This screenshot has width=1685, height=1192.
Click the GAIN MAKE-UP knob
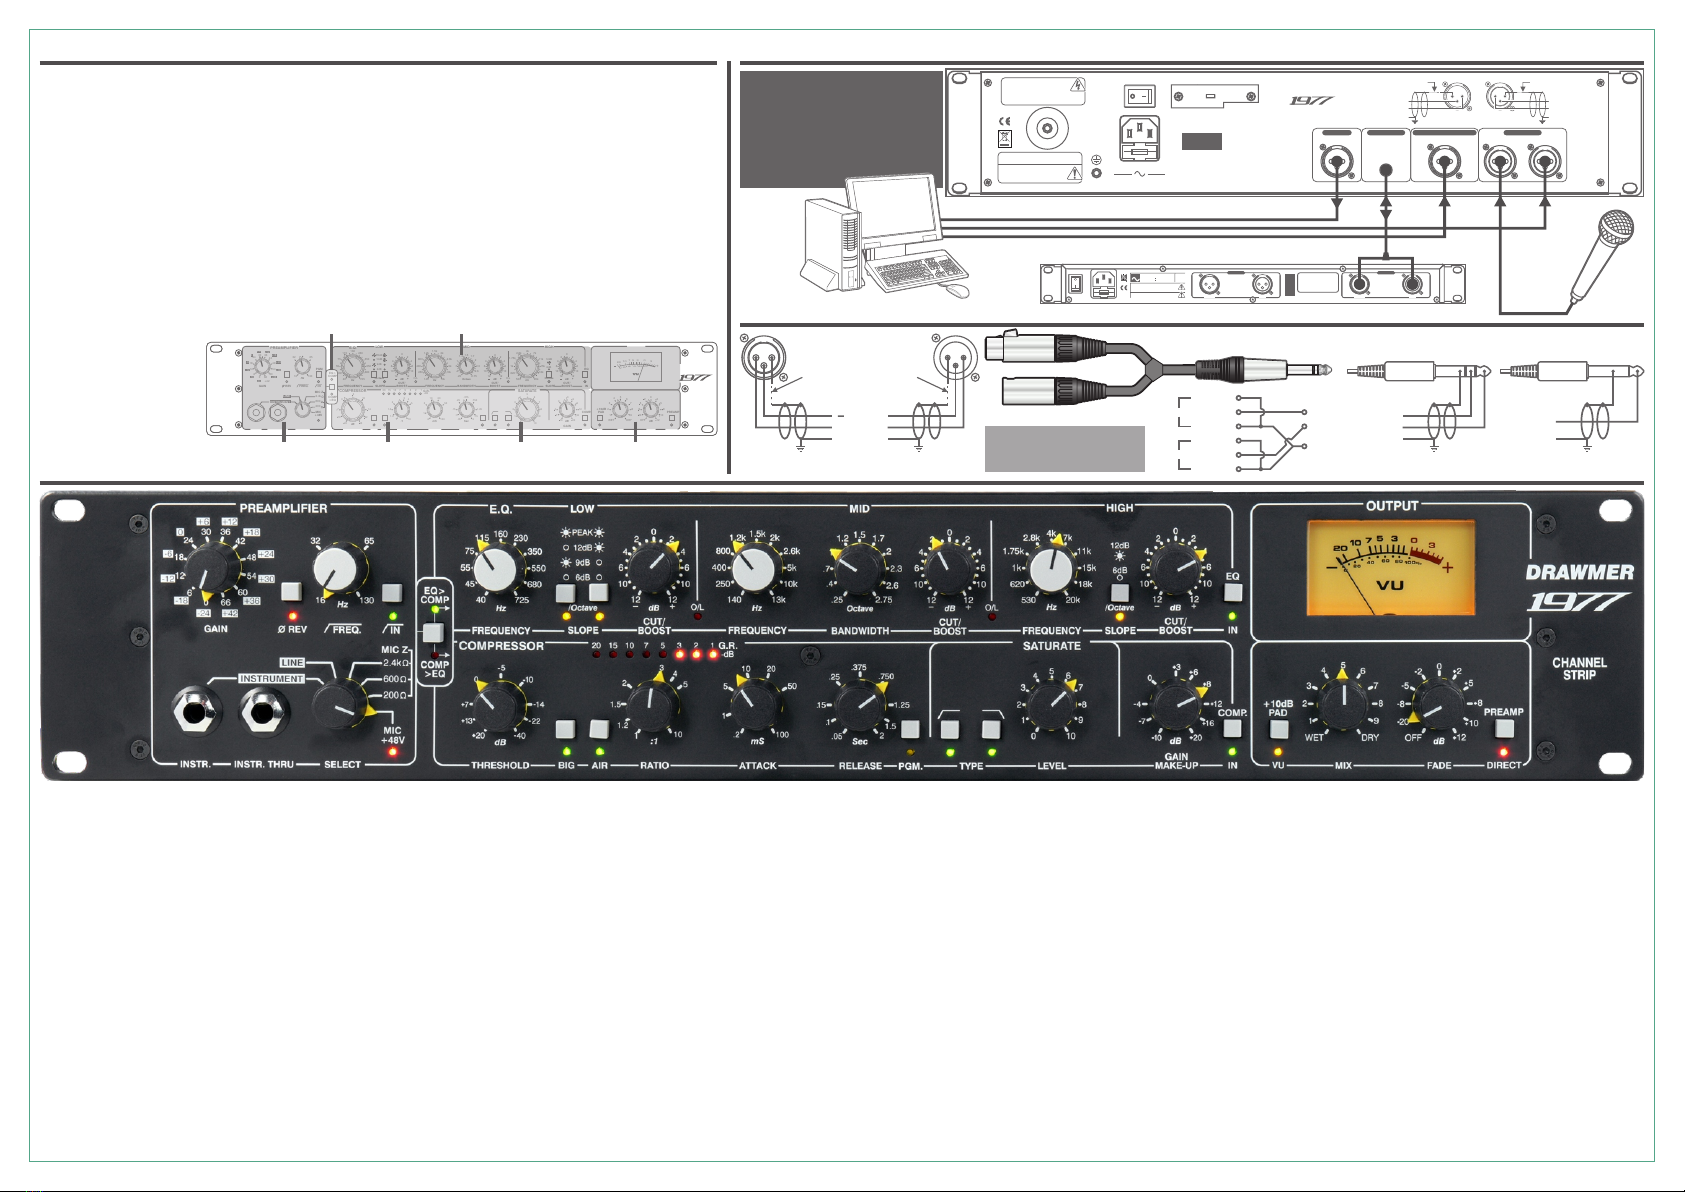click(x=1176, y=706)
